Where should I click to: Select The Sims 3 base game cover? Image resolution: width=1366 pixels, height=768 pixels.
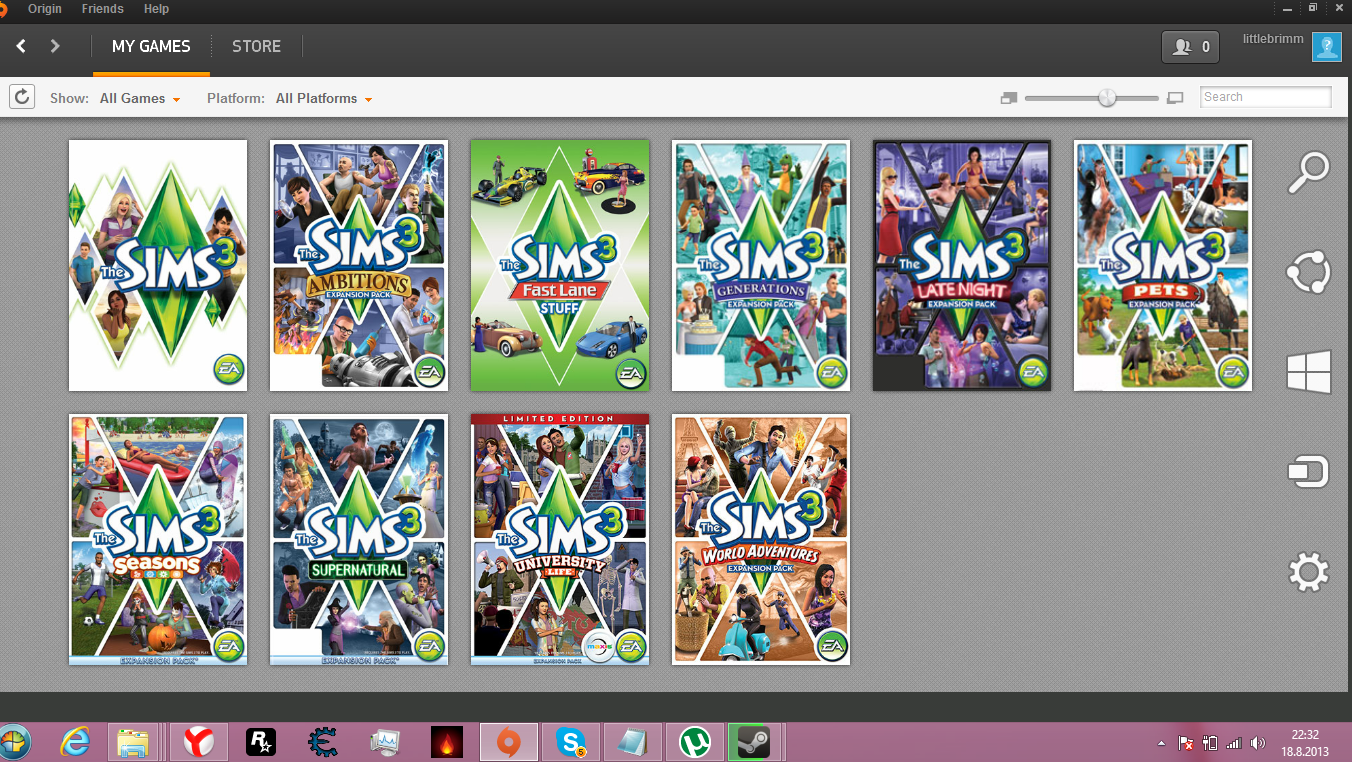pyautogui.click(x=158, y=265)
